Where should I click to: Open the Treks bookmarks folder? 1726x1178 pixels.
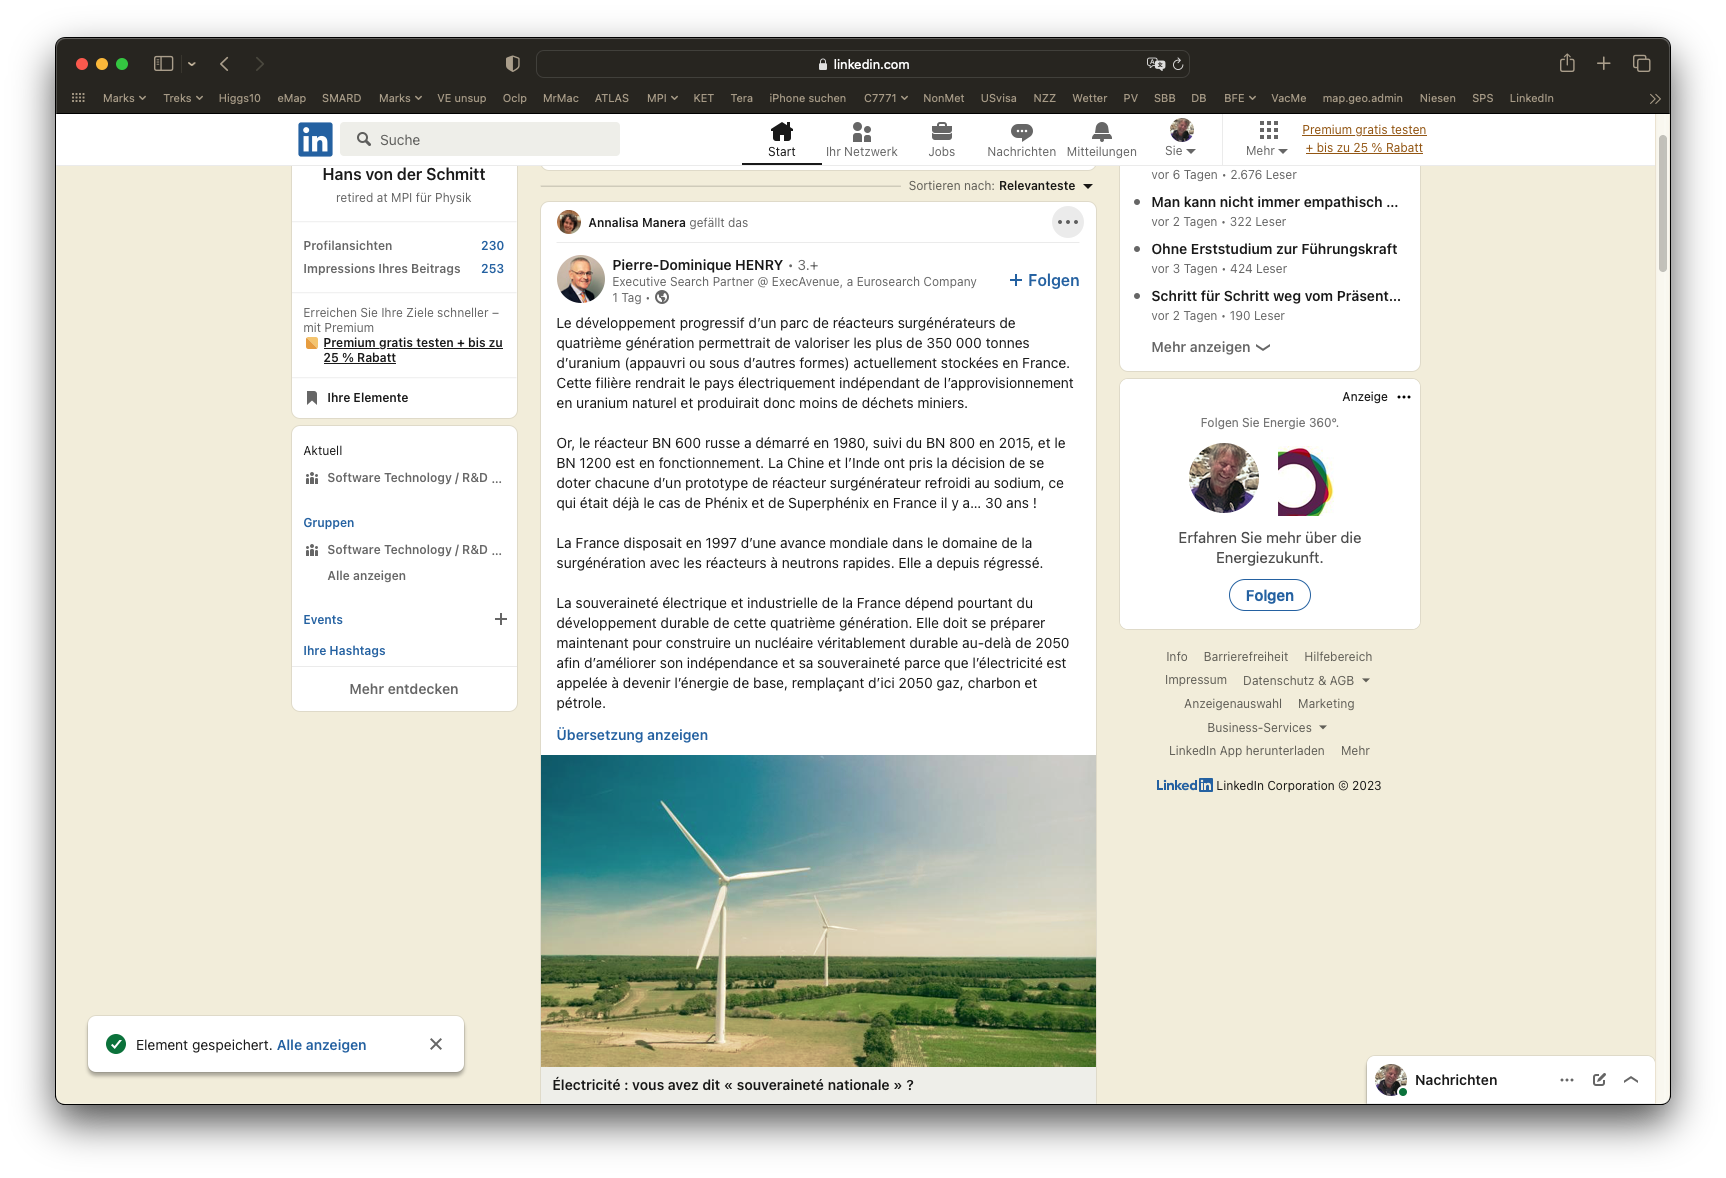[x=183, y=98]
